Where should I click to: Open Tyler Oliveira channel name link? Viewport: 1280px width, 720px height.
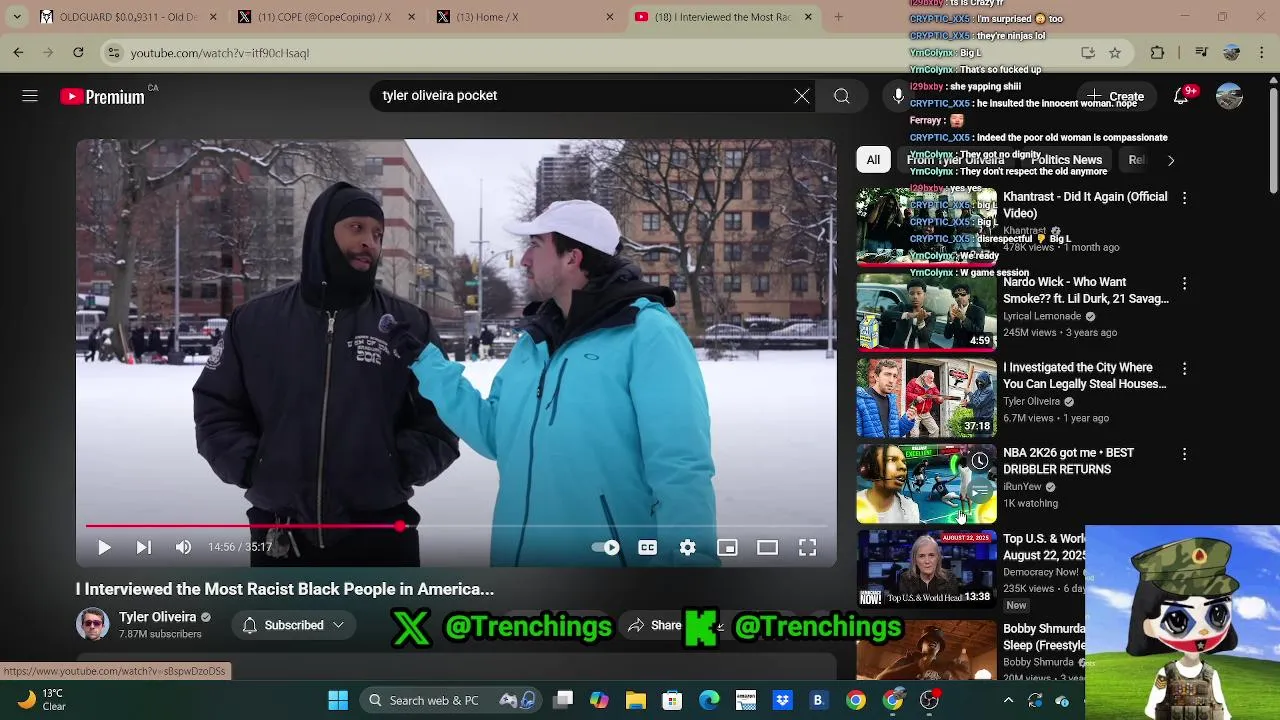click(157, 617)
